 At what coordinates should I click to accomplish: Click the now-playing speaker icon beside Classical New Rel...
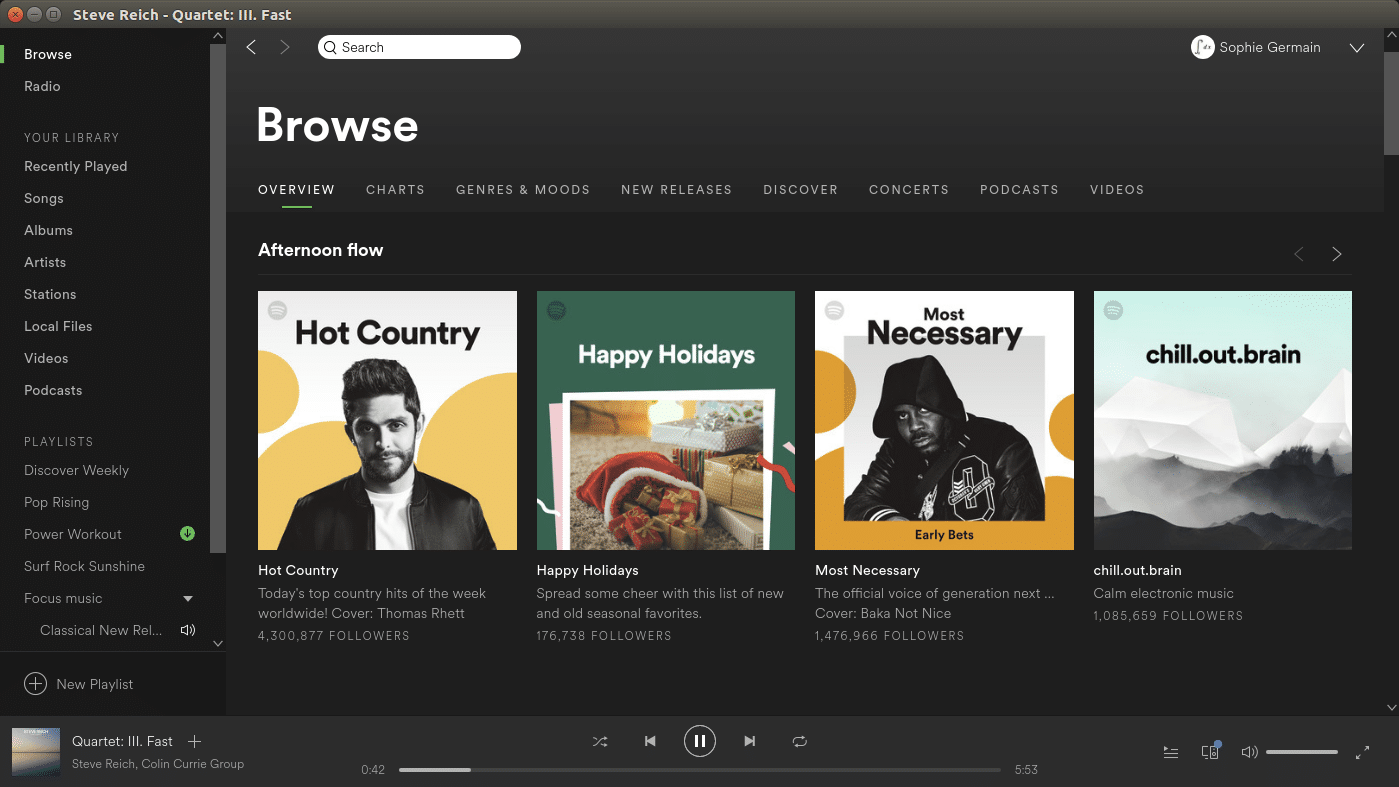point(187,630)
